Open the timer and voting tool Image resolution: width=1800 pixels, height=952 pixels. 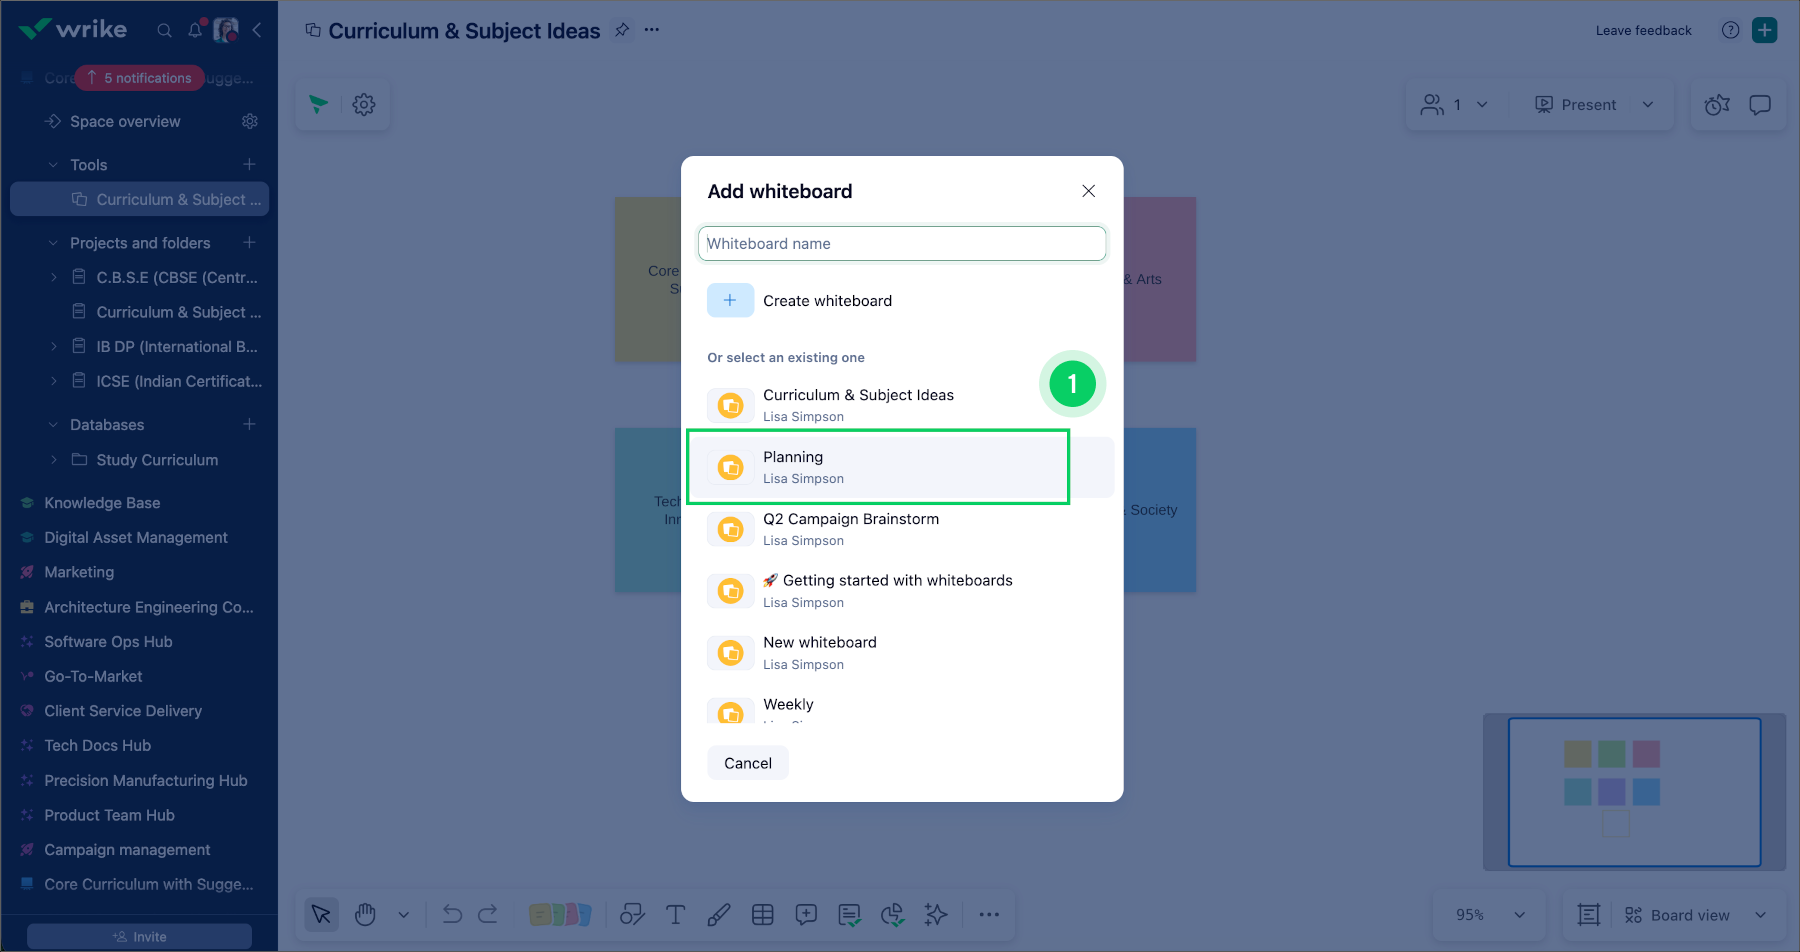(1717, 104)
